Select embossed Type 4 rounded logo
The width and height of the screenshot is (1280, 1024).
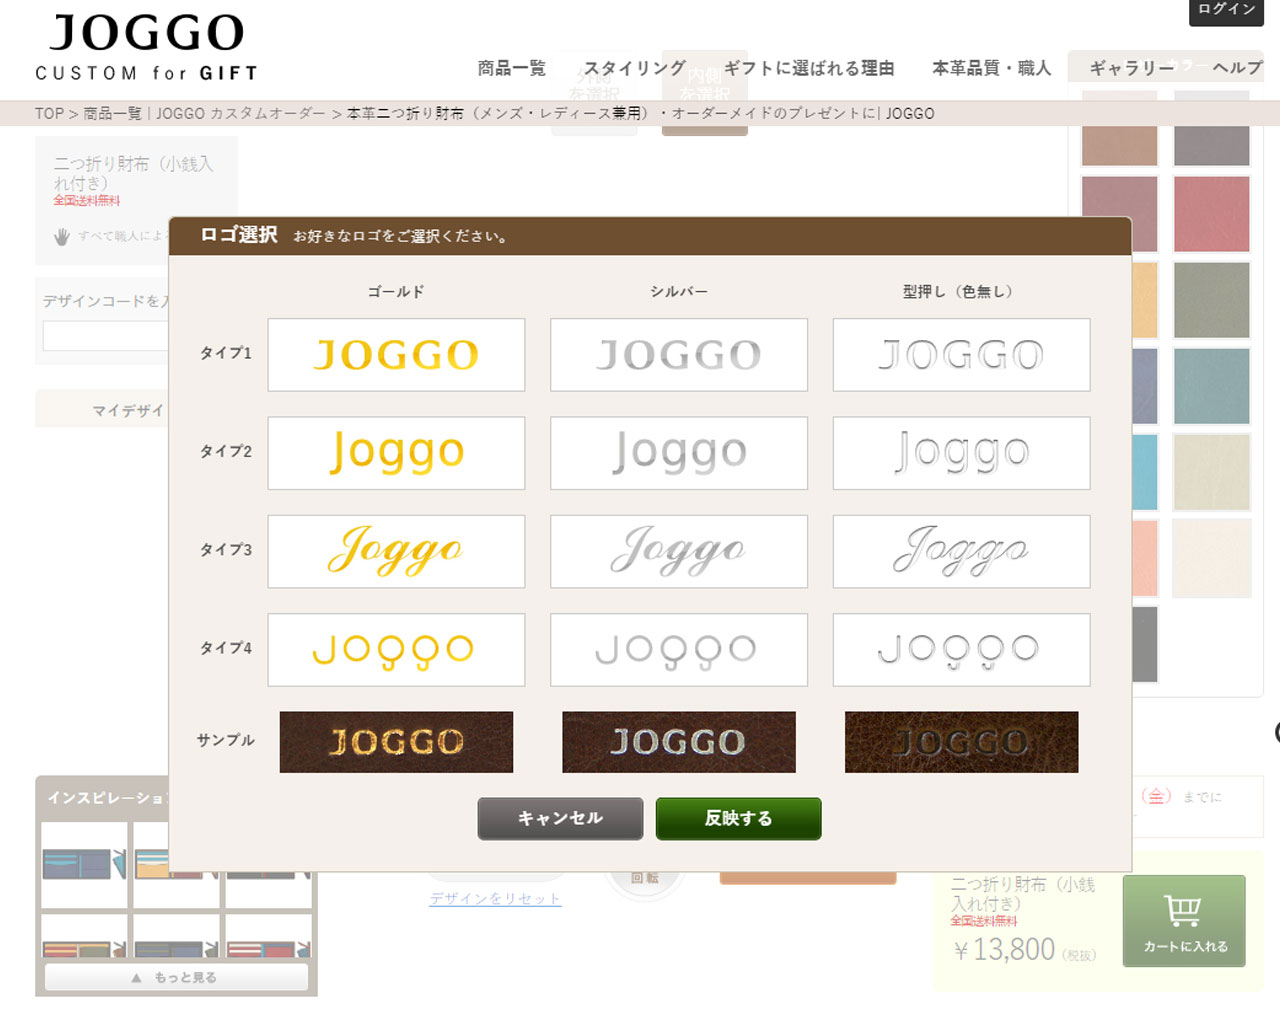(961, 650)
